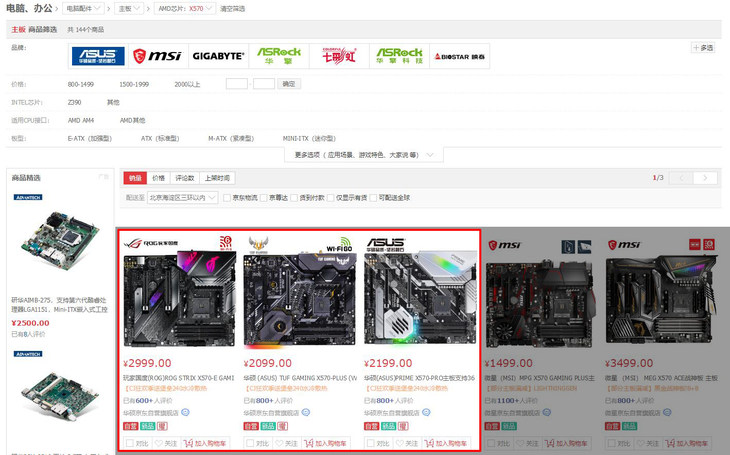Open Advantech ¥2500.00 sidebar product image
The height and width of the screenshot is (455, 730).
60,241
